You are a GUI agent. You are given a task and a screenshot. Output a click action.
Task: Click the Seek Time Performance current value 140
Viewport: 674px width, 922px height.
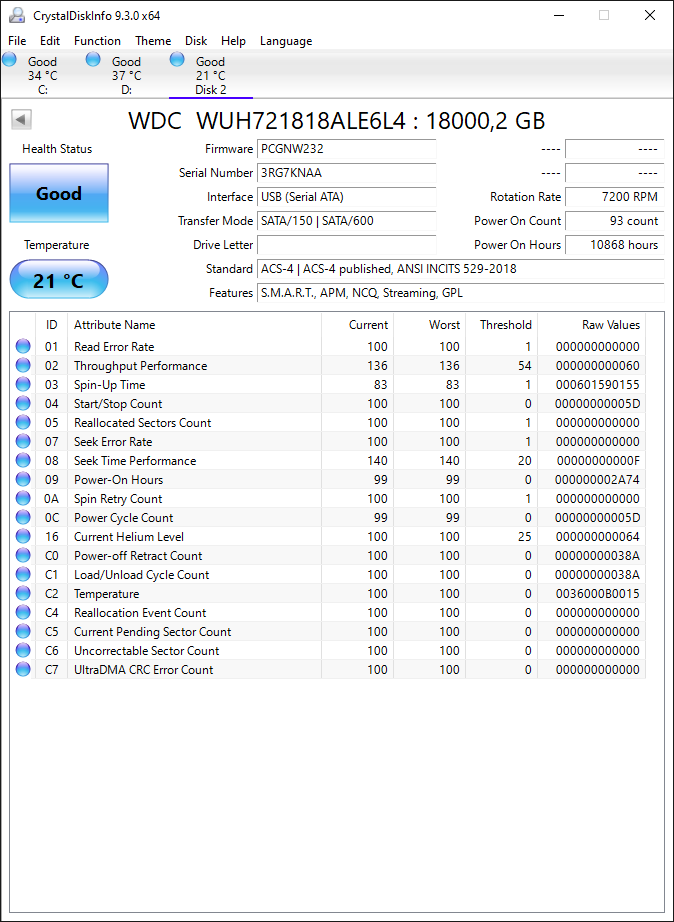377,460
